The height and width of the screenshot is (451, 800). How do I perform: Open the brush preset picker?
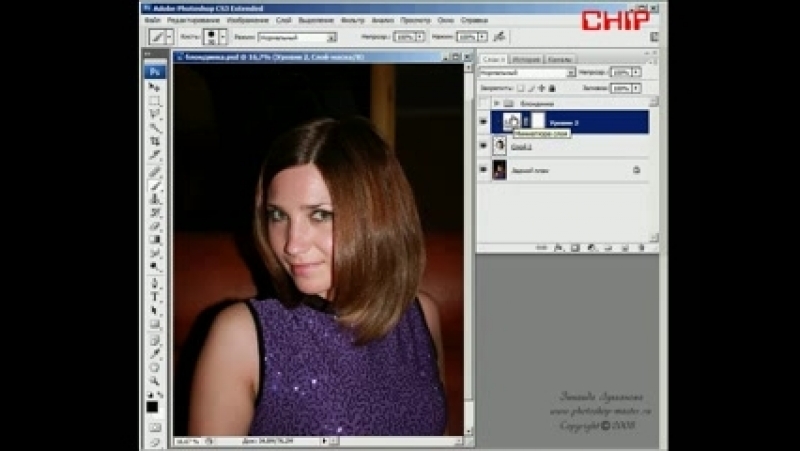[223, 37]
